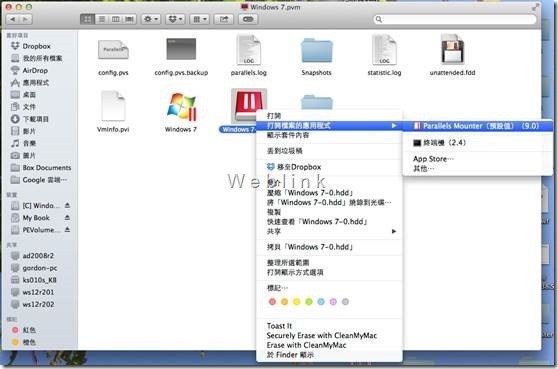The height and width of the screenshot is (369, 558).
Task: Eject the PEVolume drive
Action: (67, 230)
